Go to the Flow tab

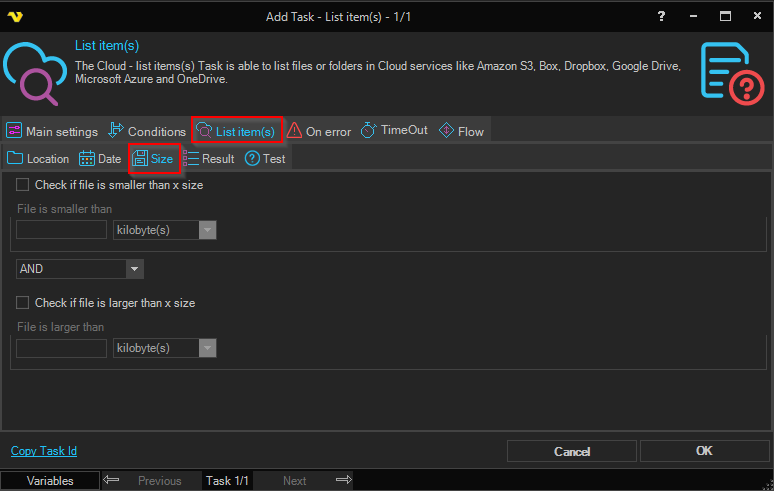[x=461, y=131]
